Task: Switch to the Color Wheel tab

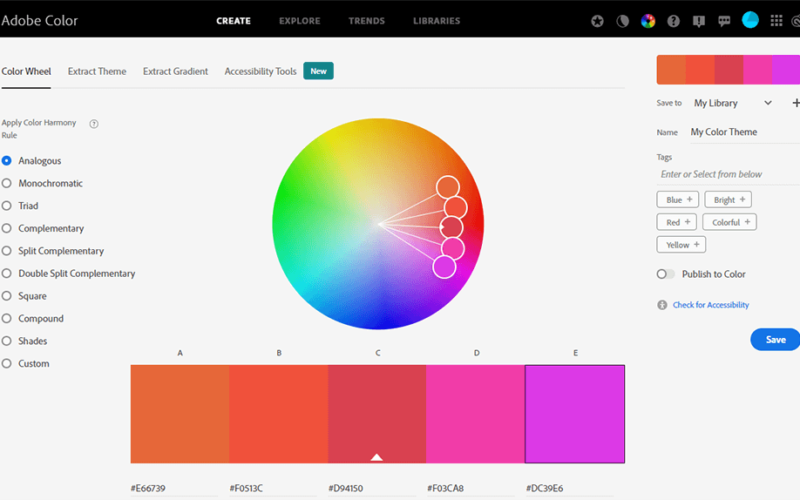Action: pos(26,71)
